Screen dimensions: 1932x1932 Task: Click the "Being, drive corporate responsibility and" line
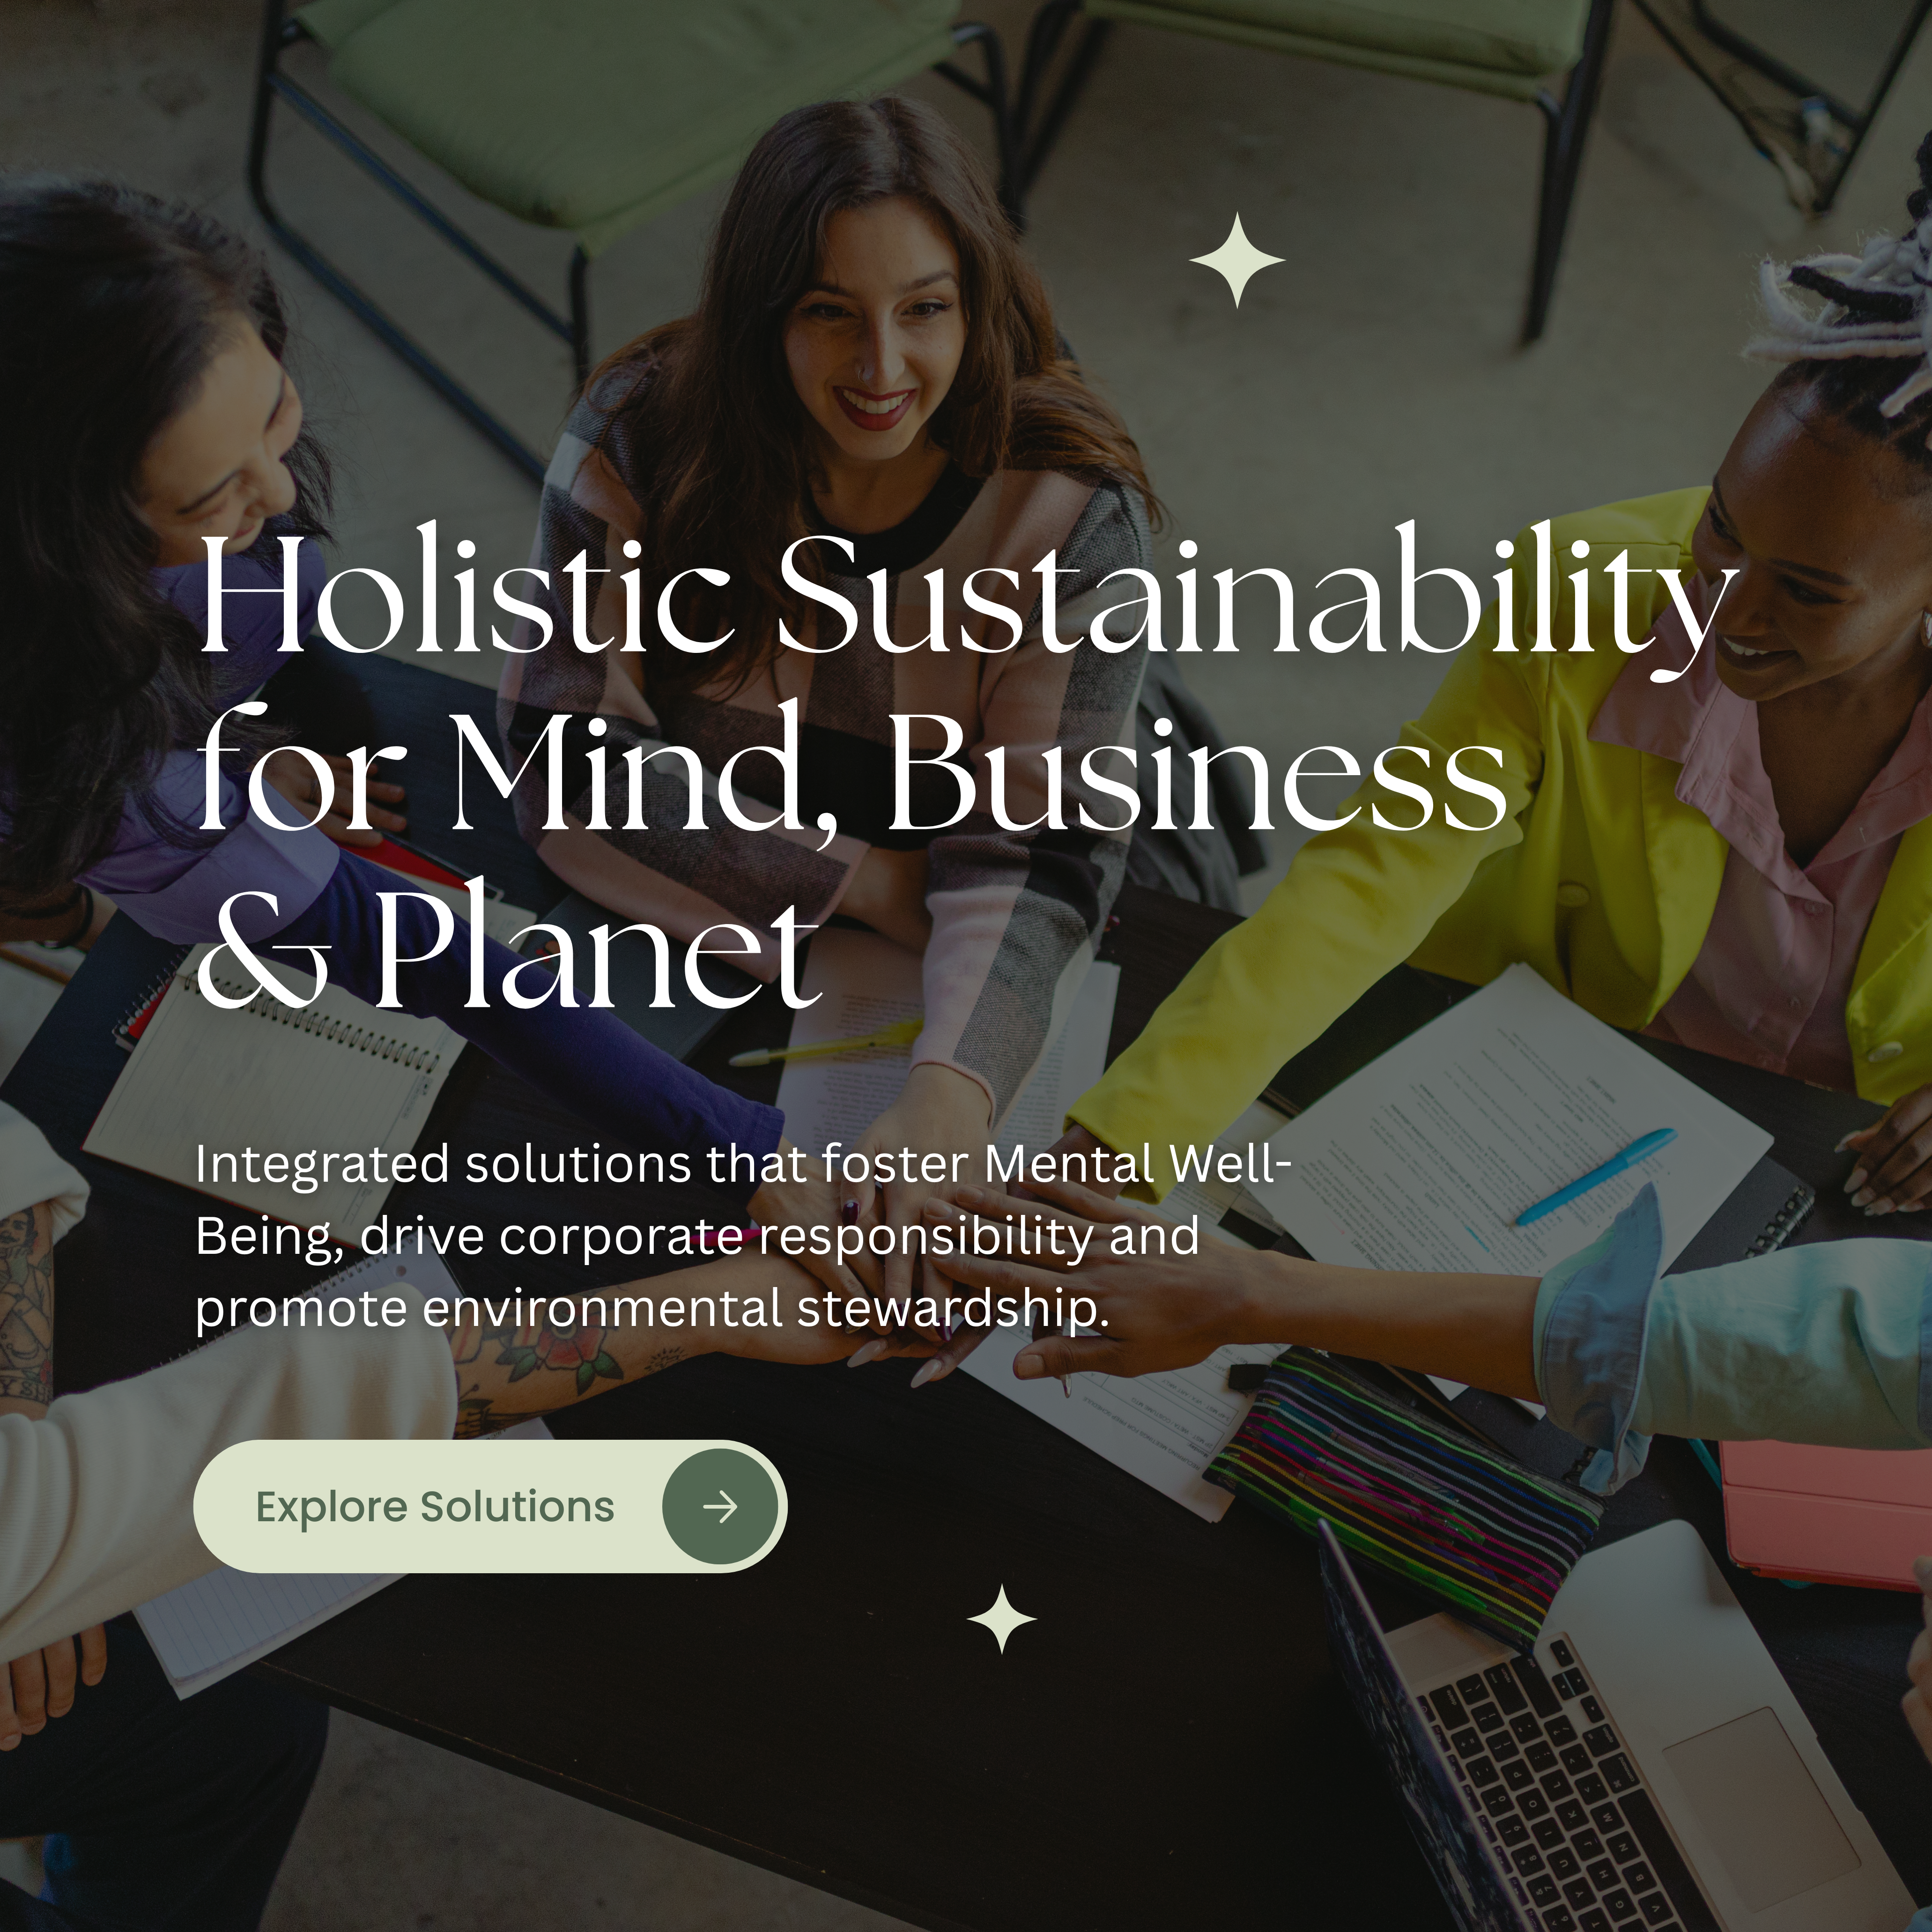(697, 1236)
